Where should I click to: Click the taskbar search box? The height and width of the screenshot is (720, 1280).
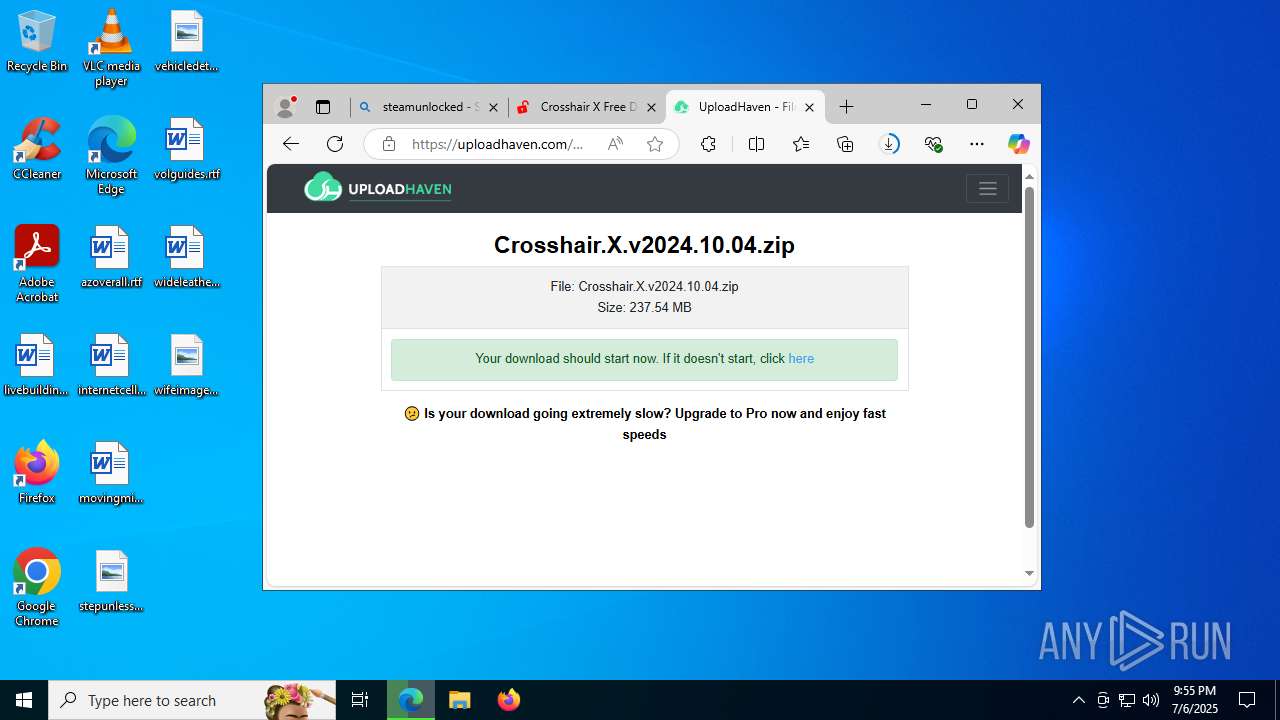(192, 700)
